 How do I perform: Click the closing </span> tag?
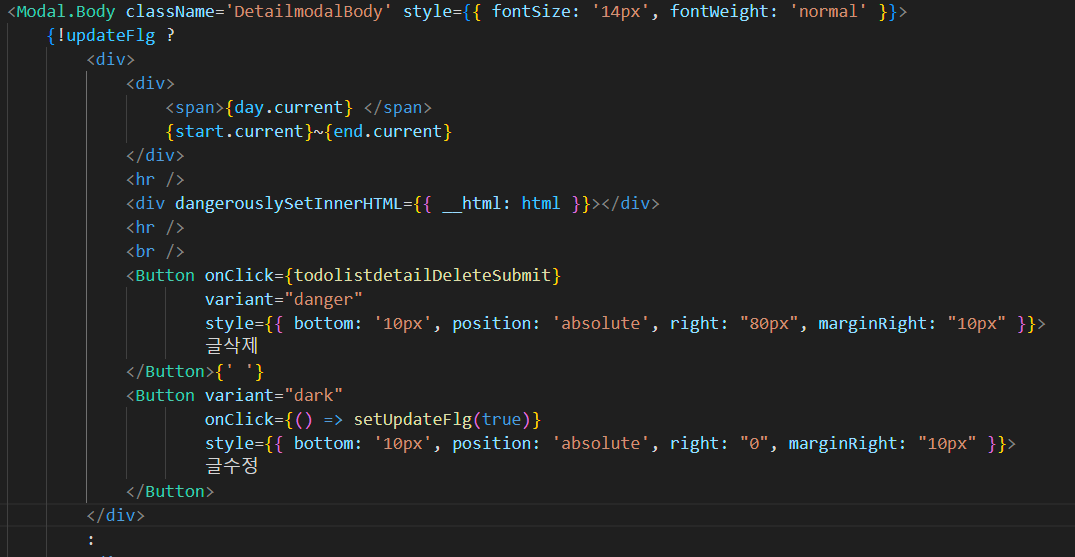tap(398, 108)
